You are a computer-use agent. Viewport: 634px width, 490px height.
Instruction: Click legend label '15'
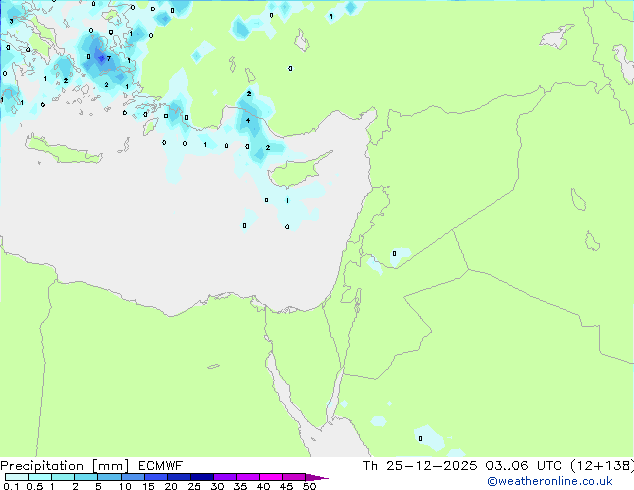pyautogui.click(x=148, y=486)
